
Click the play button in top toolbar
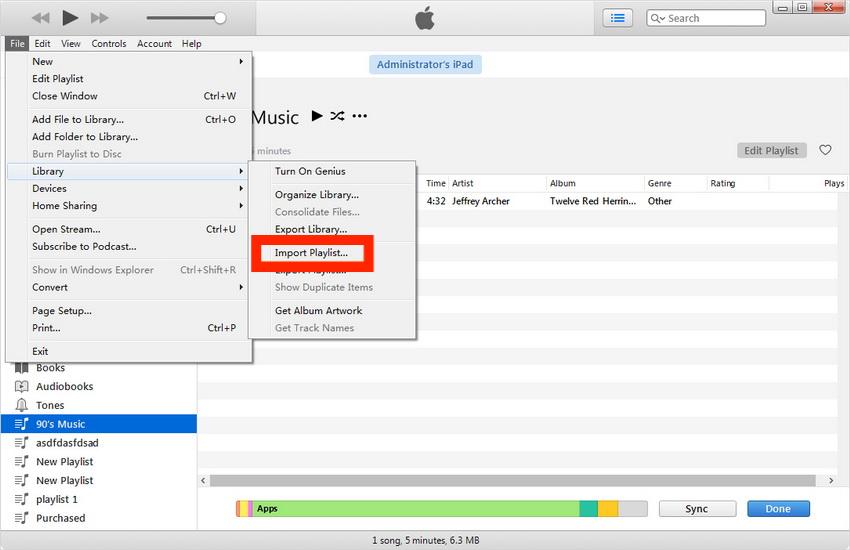pos(70,18)
